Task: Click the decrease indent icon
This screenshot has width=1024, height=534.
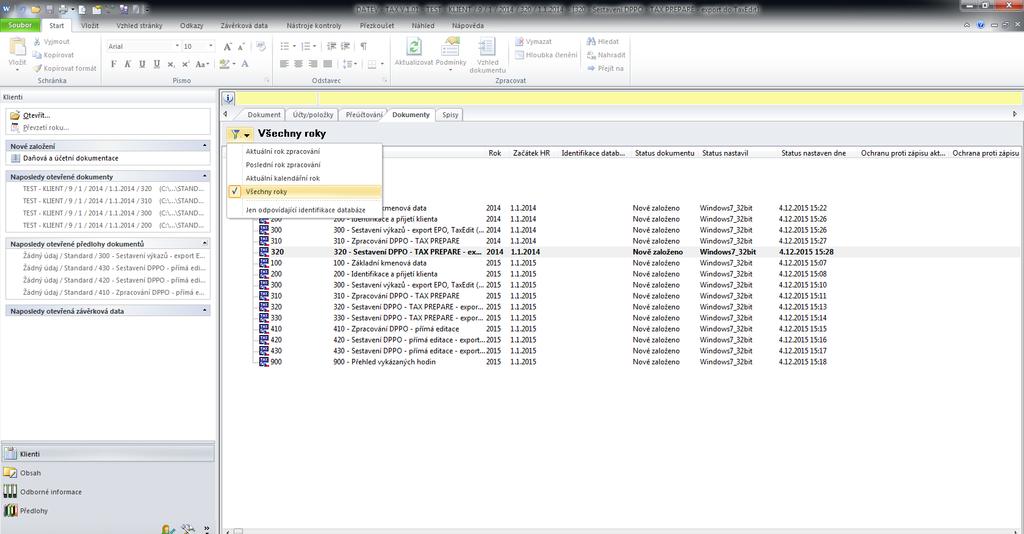Action: [x=331, y=46]
